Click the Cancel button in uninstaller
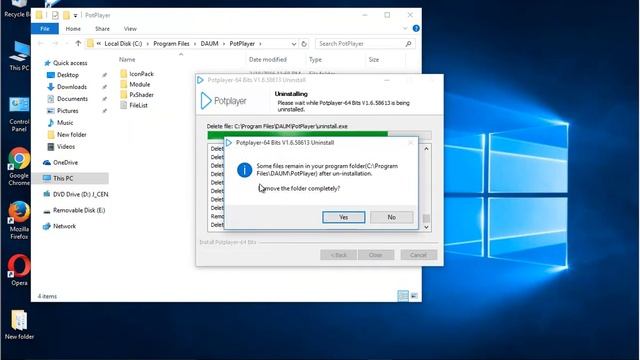This screenshot has height=360, width=640. coord(418,255)
